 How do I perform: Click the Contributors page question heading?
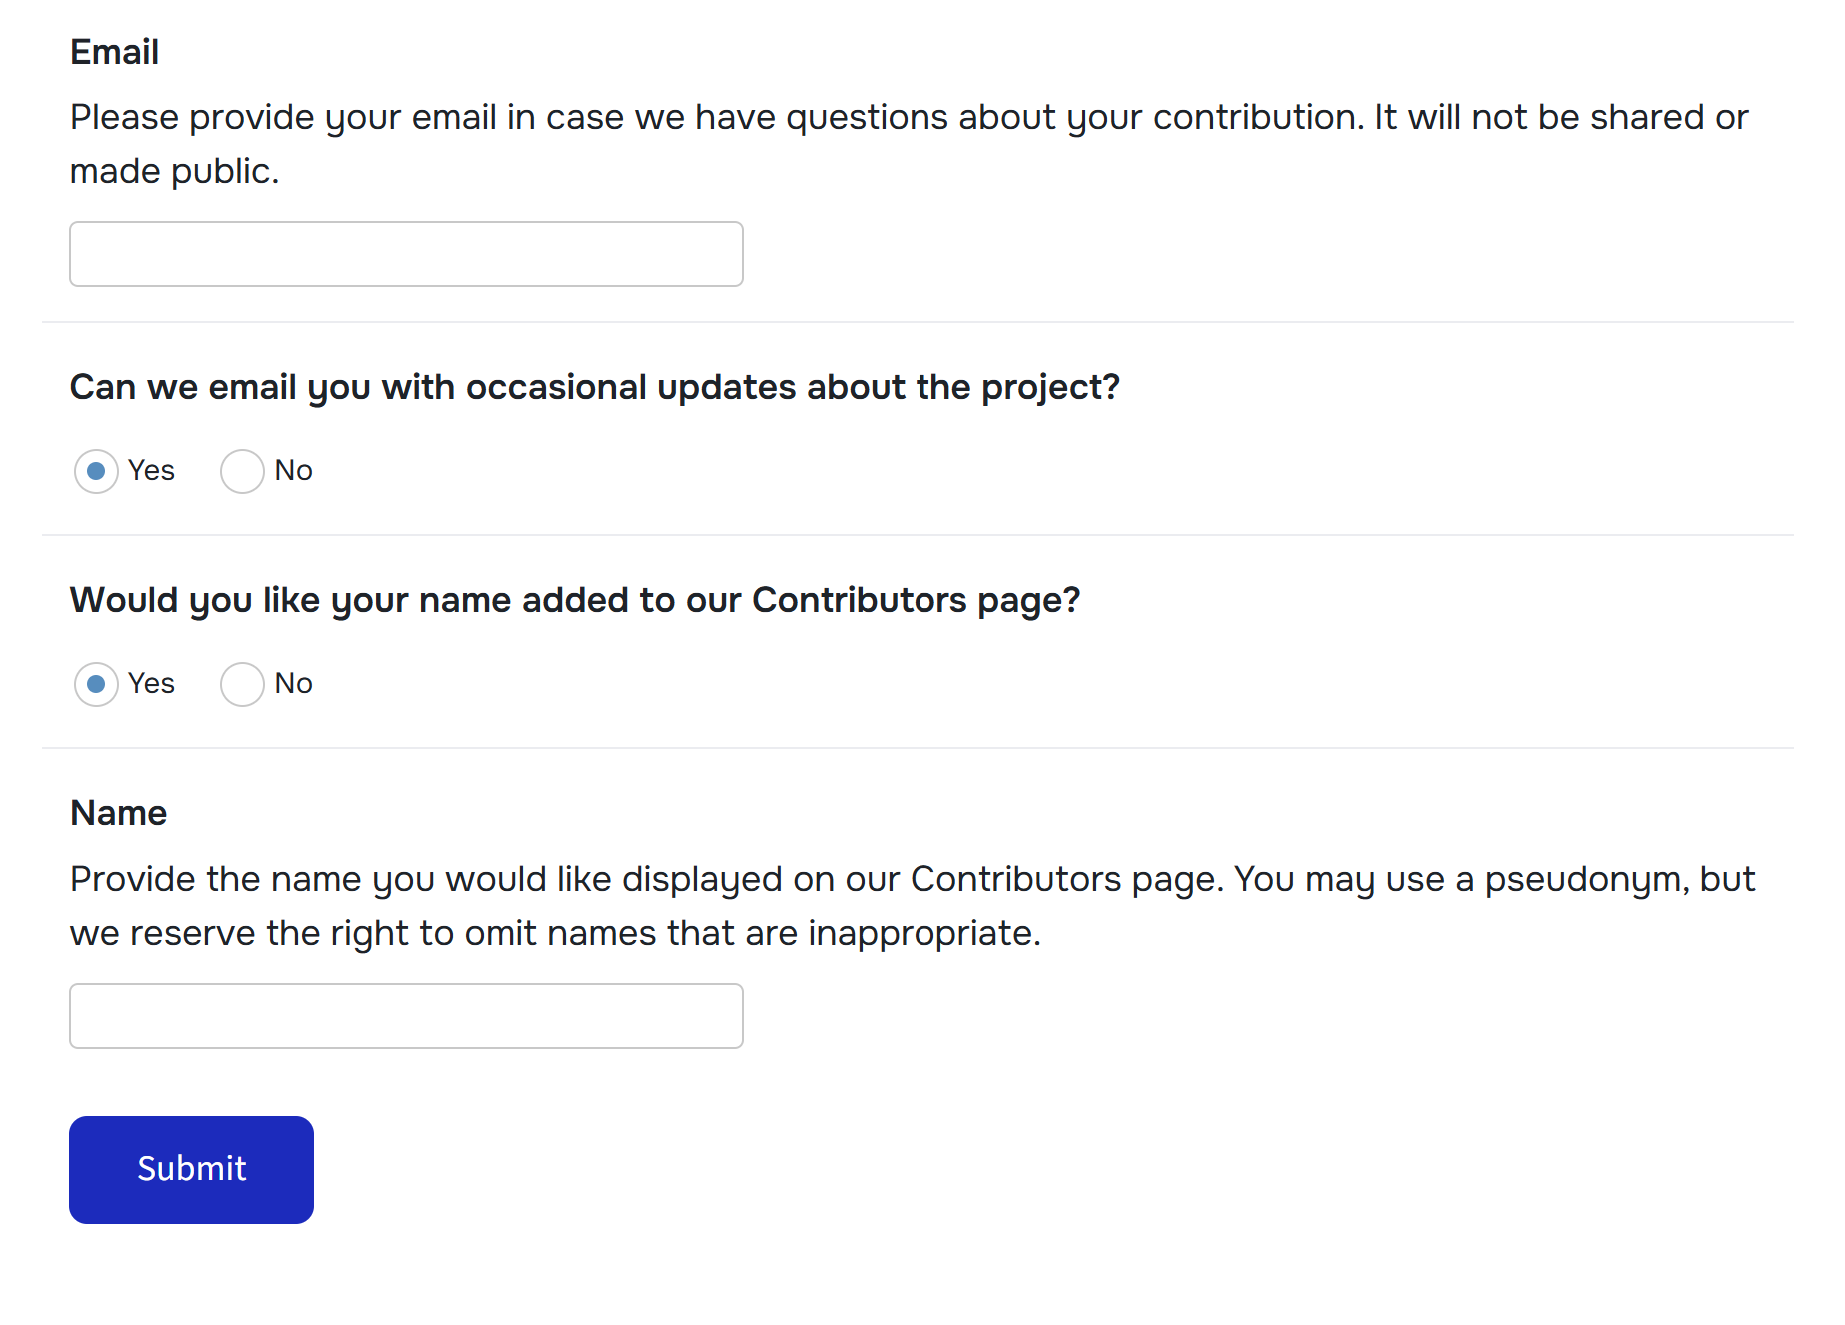pyautogui.click(x=575, y=600)
